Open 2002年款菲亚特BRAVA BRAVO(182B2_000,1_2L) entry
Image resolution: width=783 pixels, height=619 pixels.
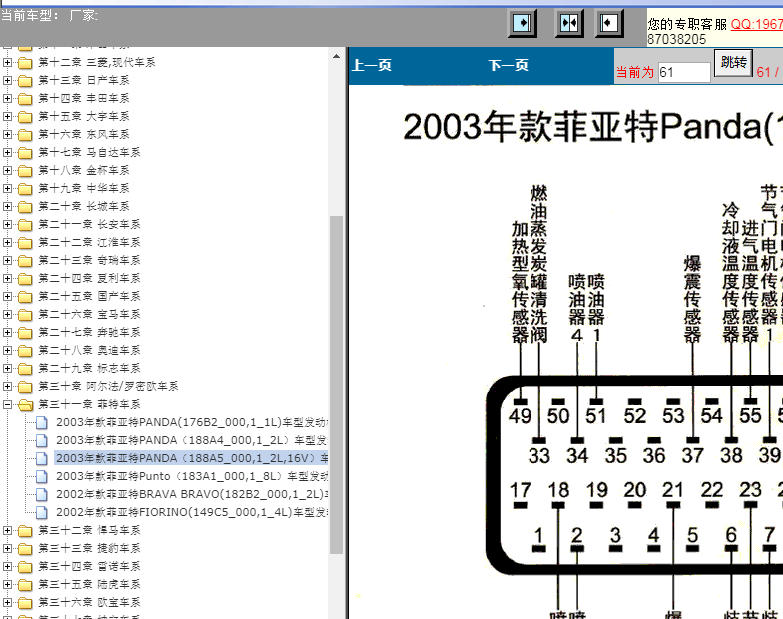[192, 494]
